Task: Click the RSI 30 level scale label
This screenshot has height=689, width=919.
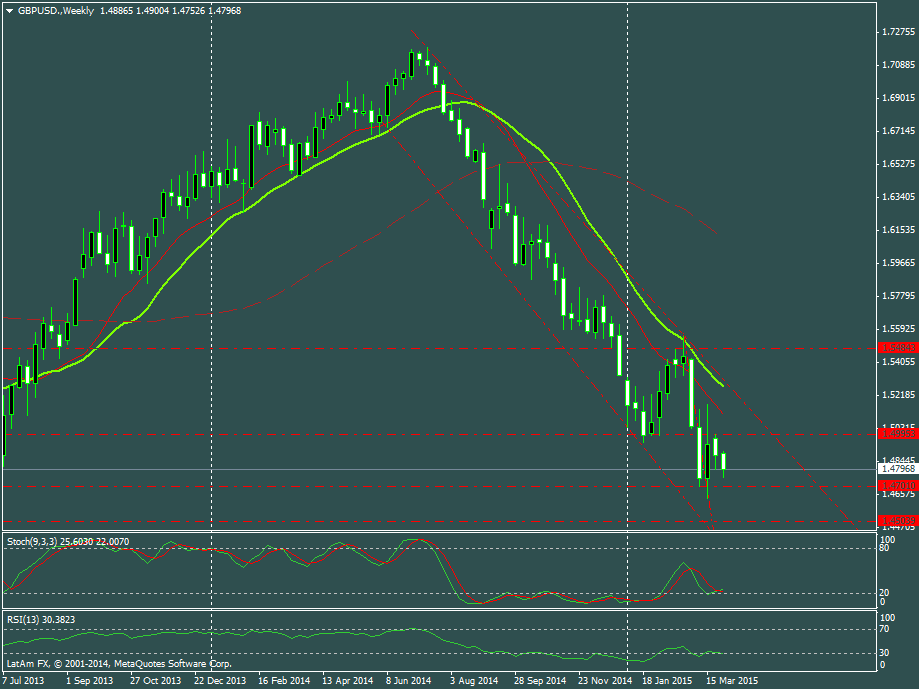Action: click(884, 653)
